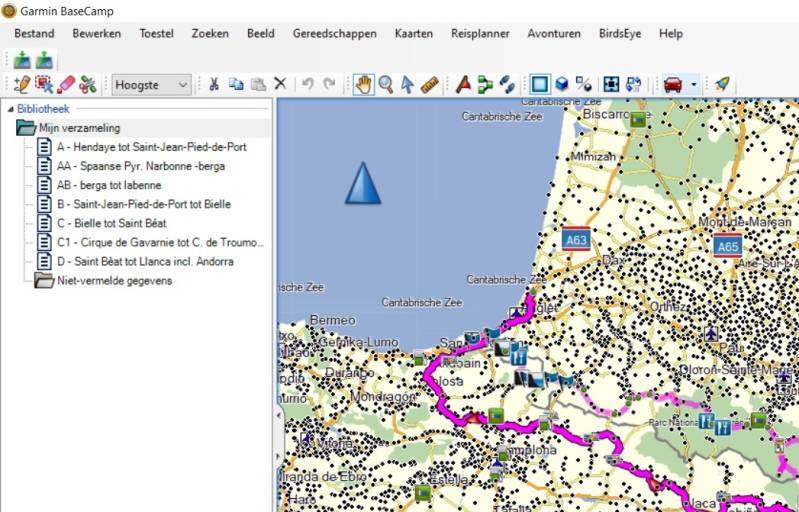Click the blue north arrow on map

tap(362, 183)
